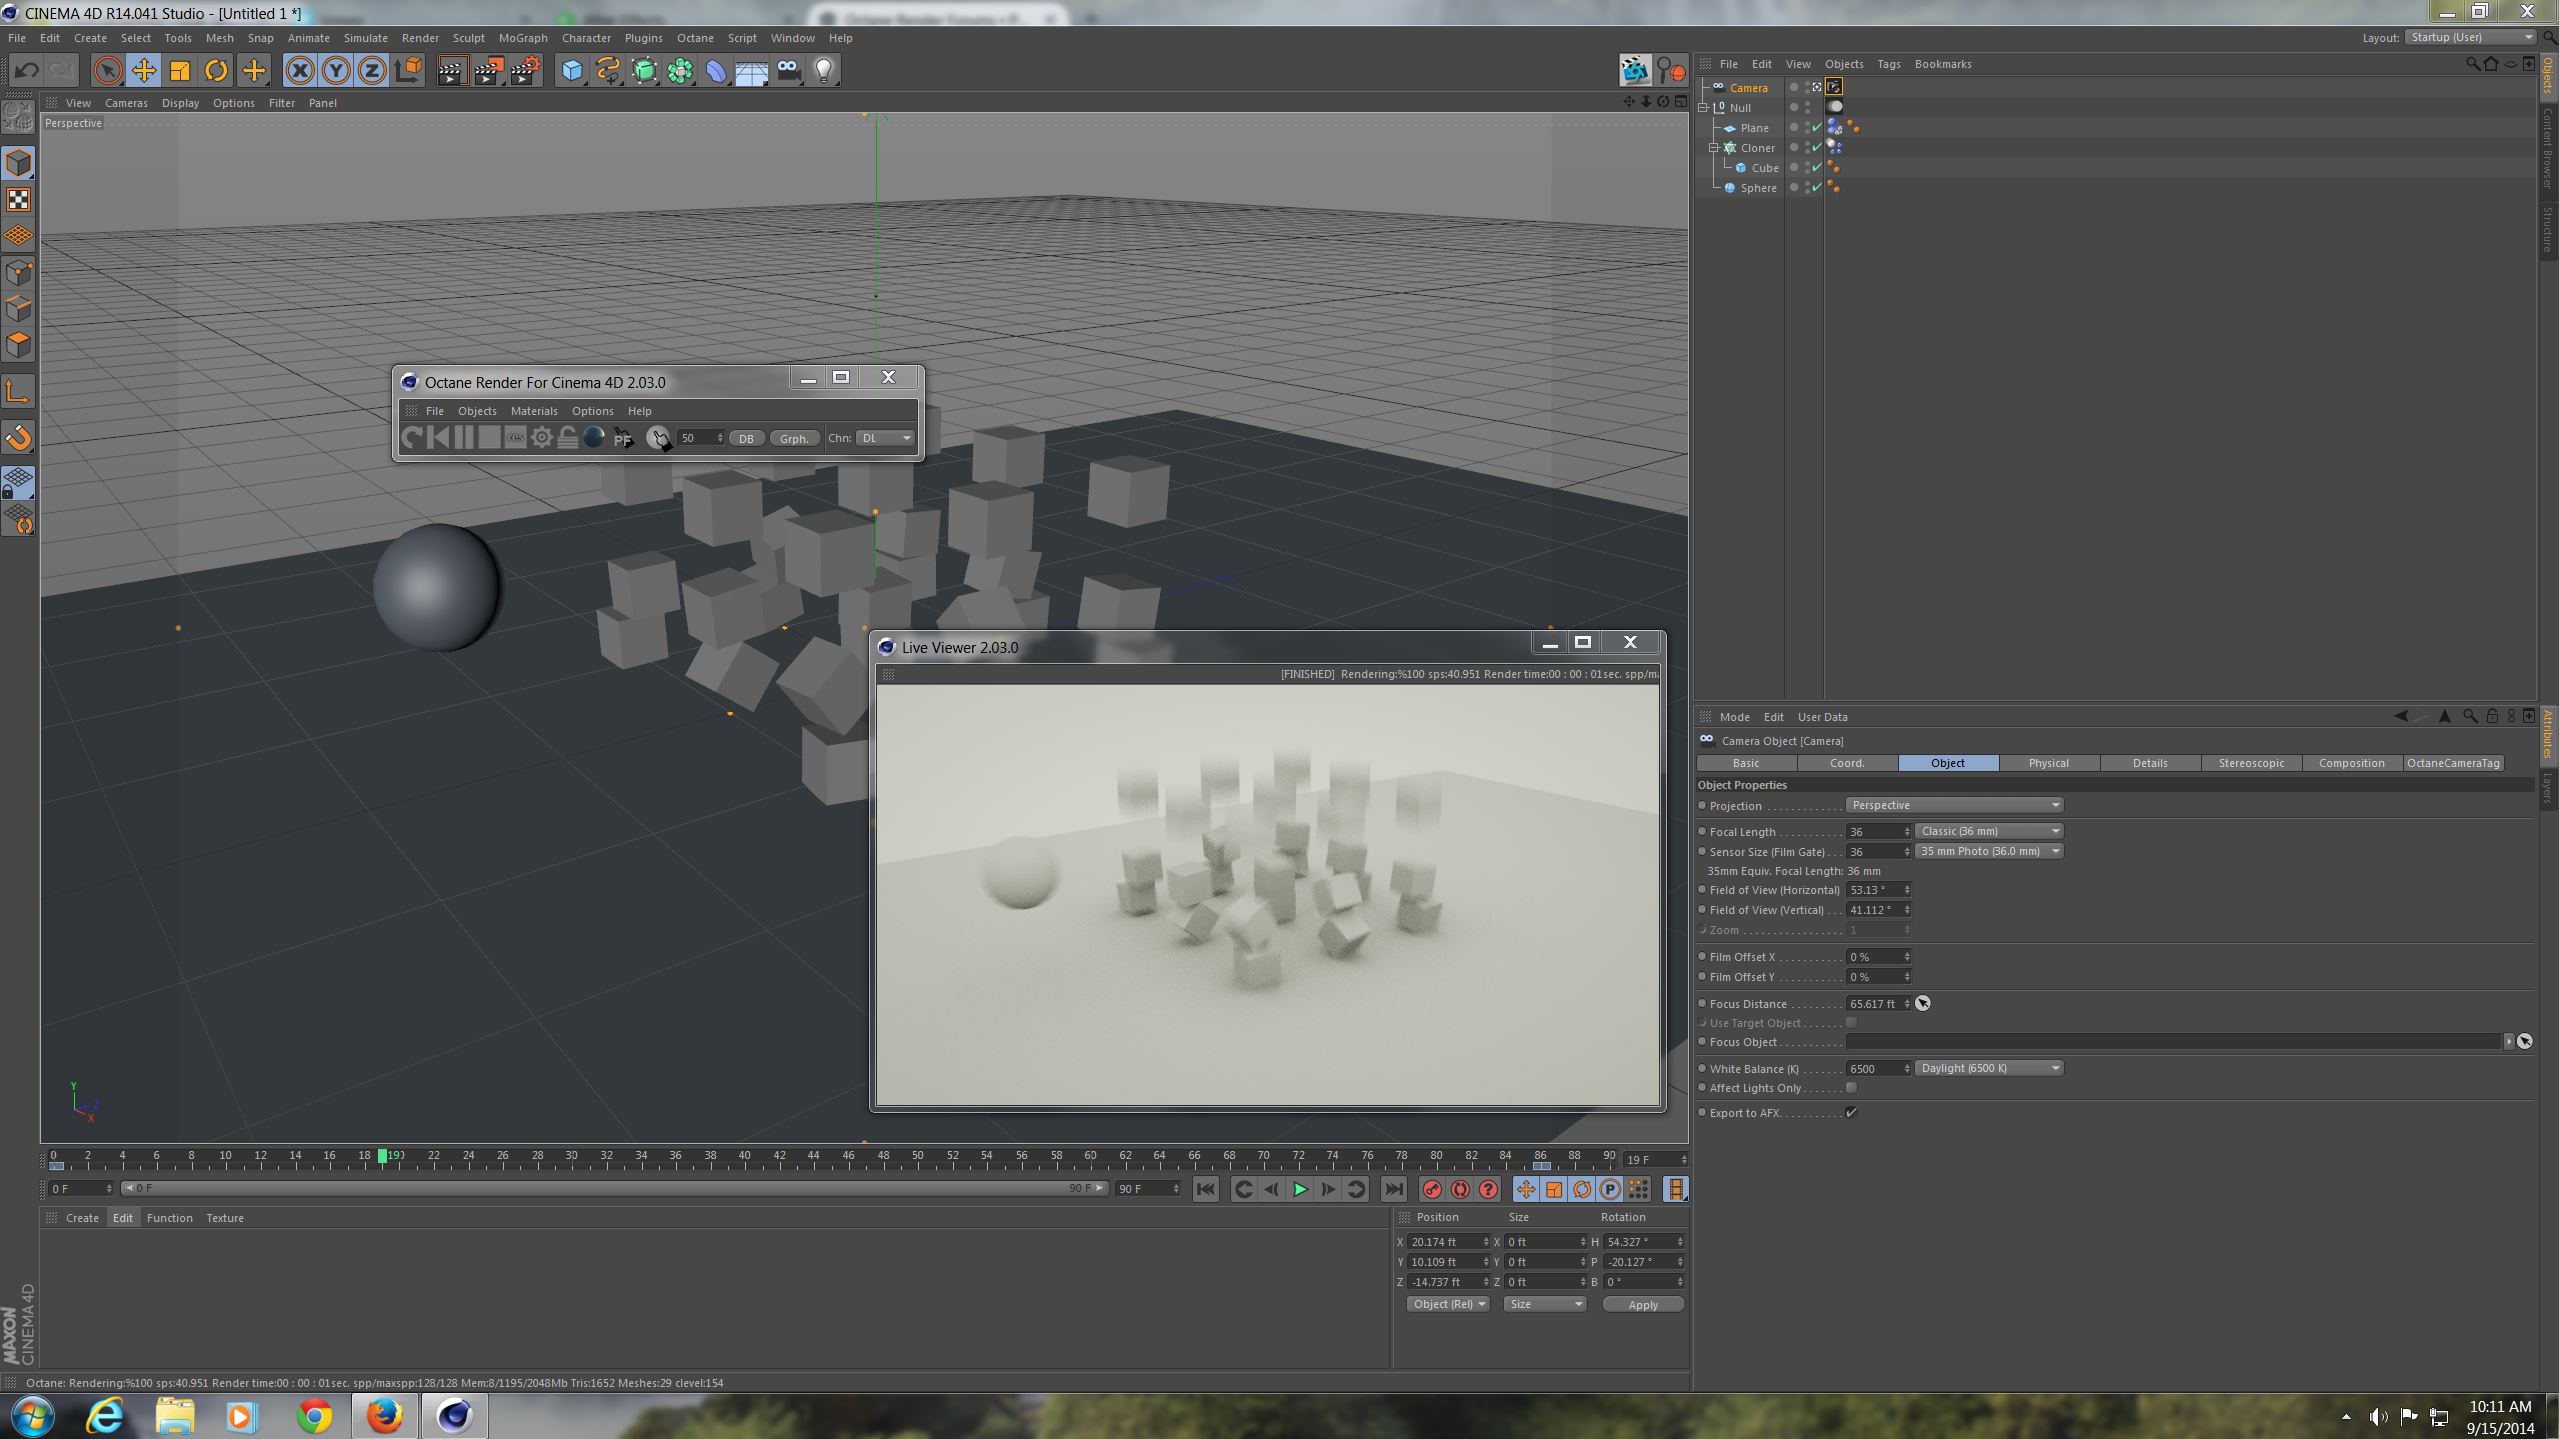Enable the Affect Lights Only checkbox
The image size is (2559, 1439).
1851,1088
